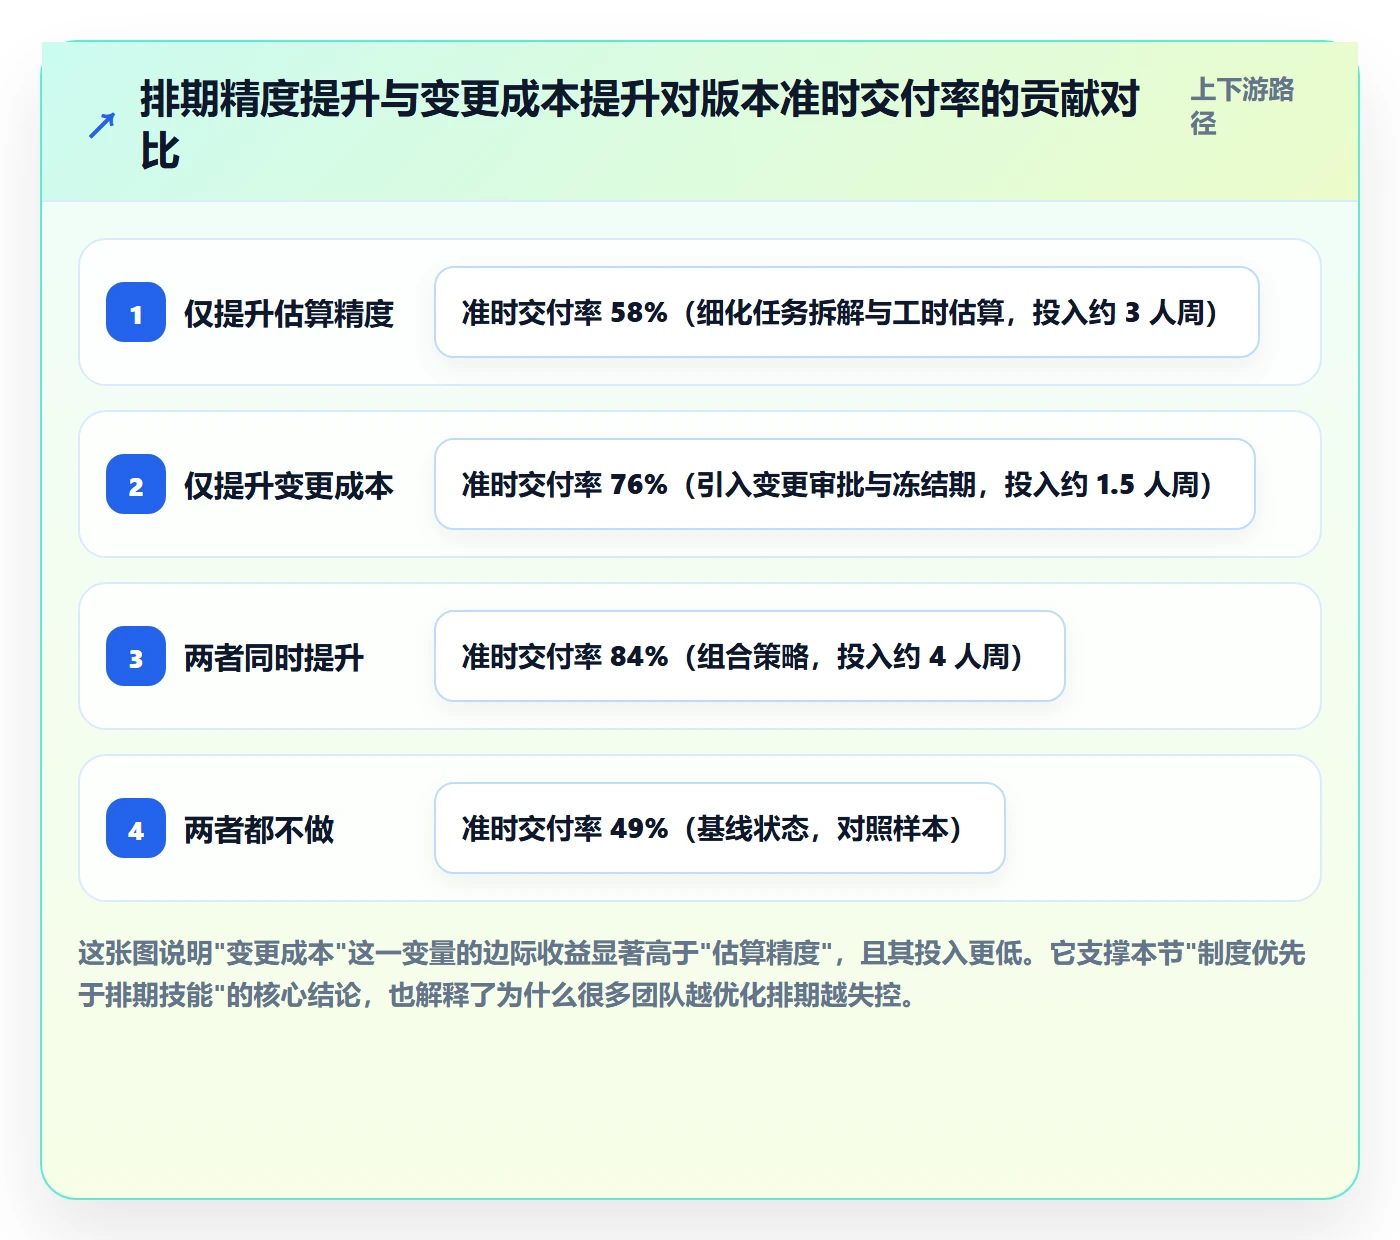The width and height of the screenshot is (1400, 1240).
Task: Click number badge 1
Action: [x=136, y=312]
